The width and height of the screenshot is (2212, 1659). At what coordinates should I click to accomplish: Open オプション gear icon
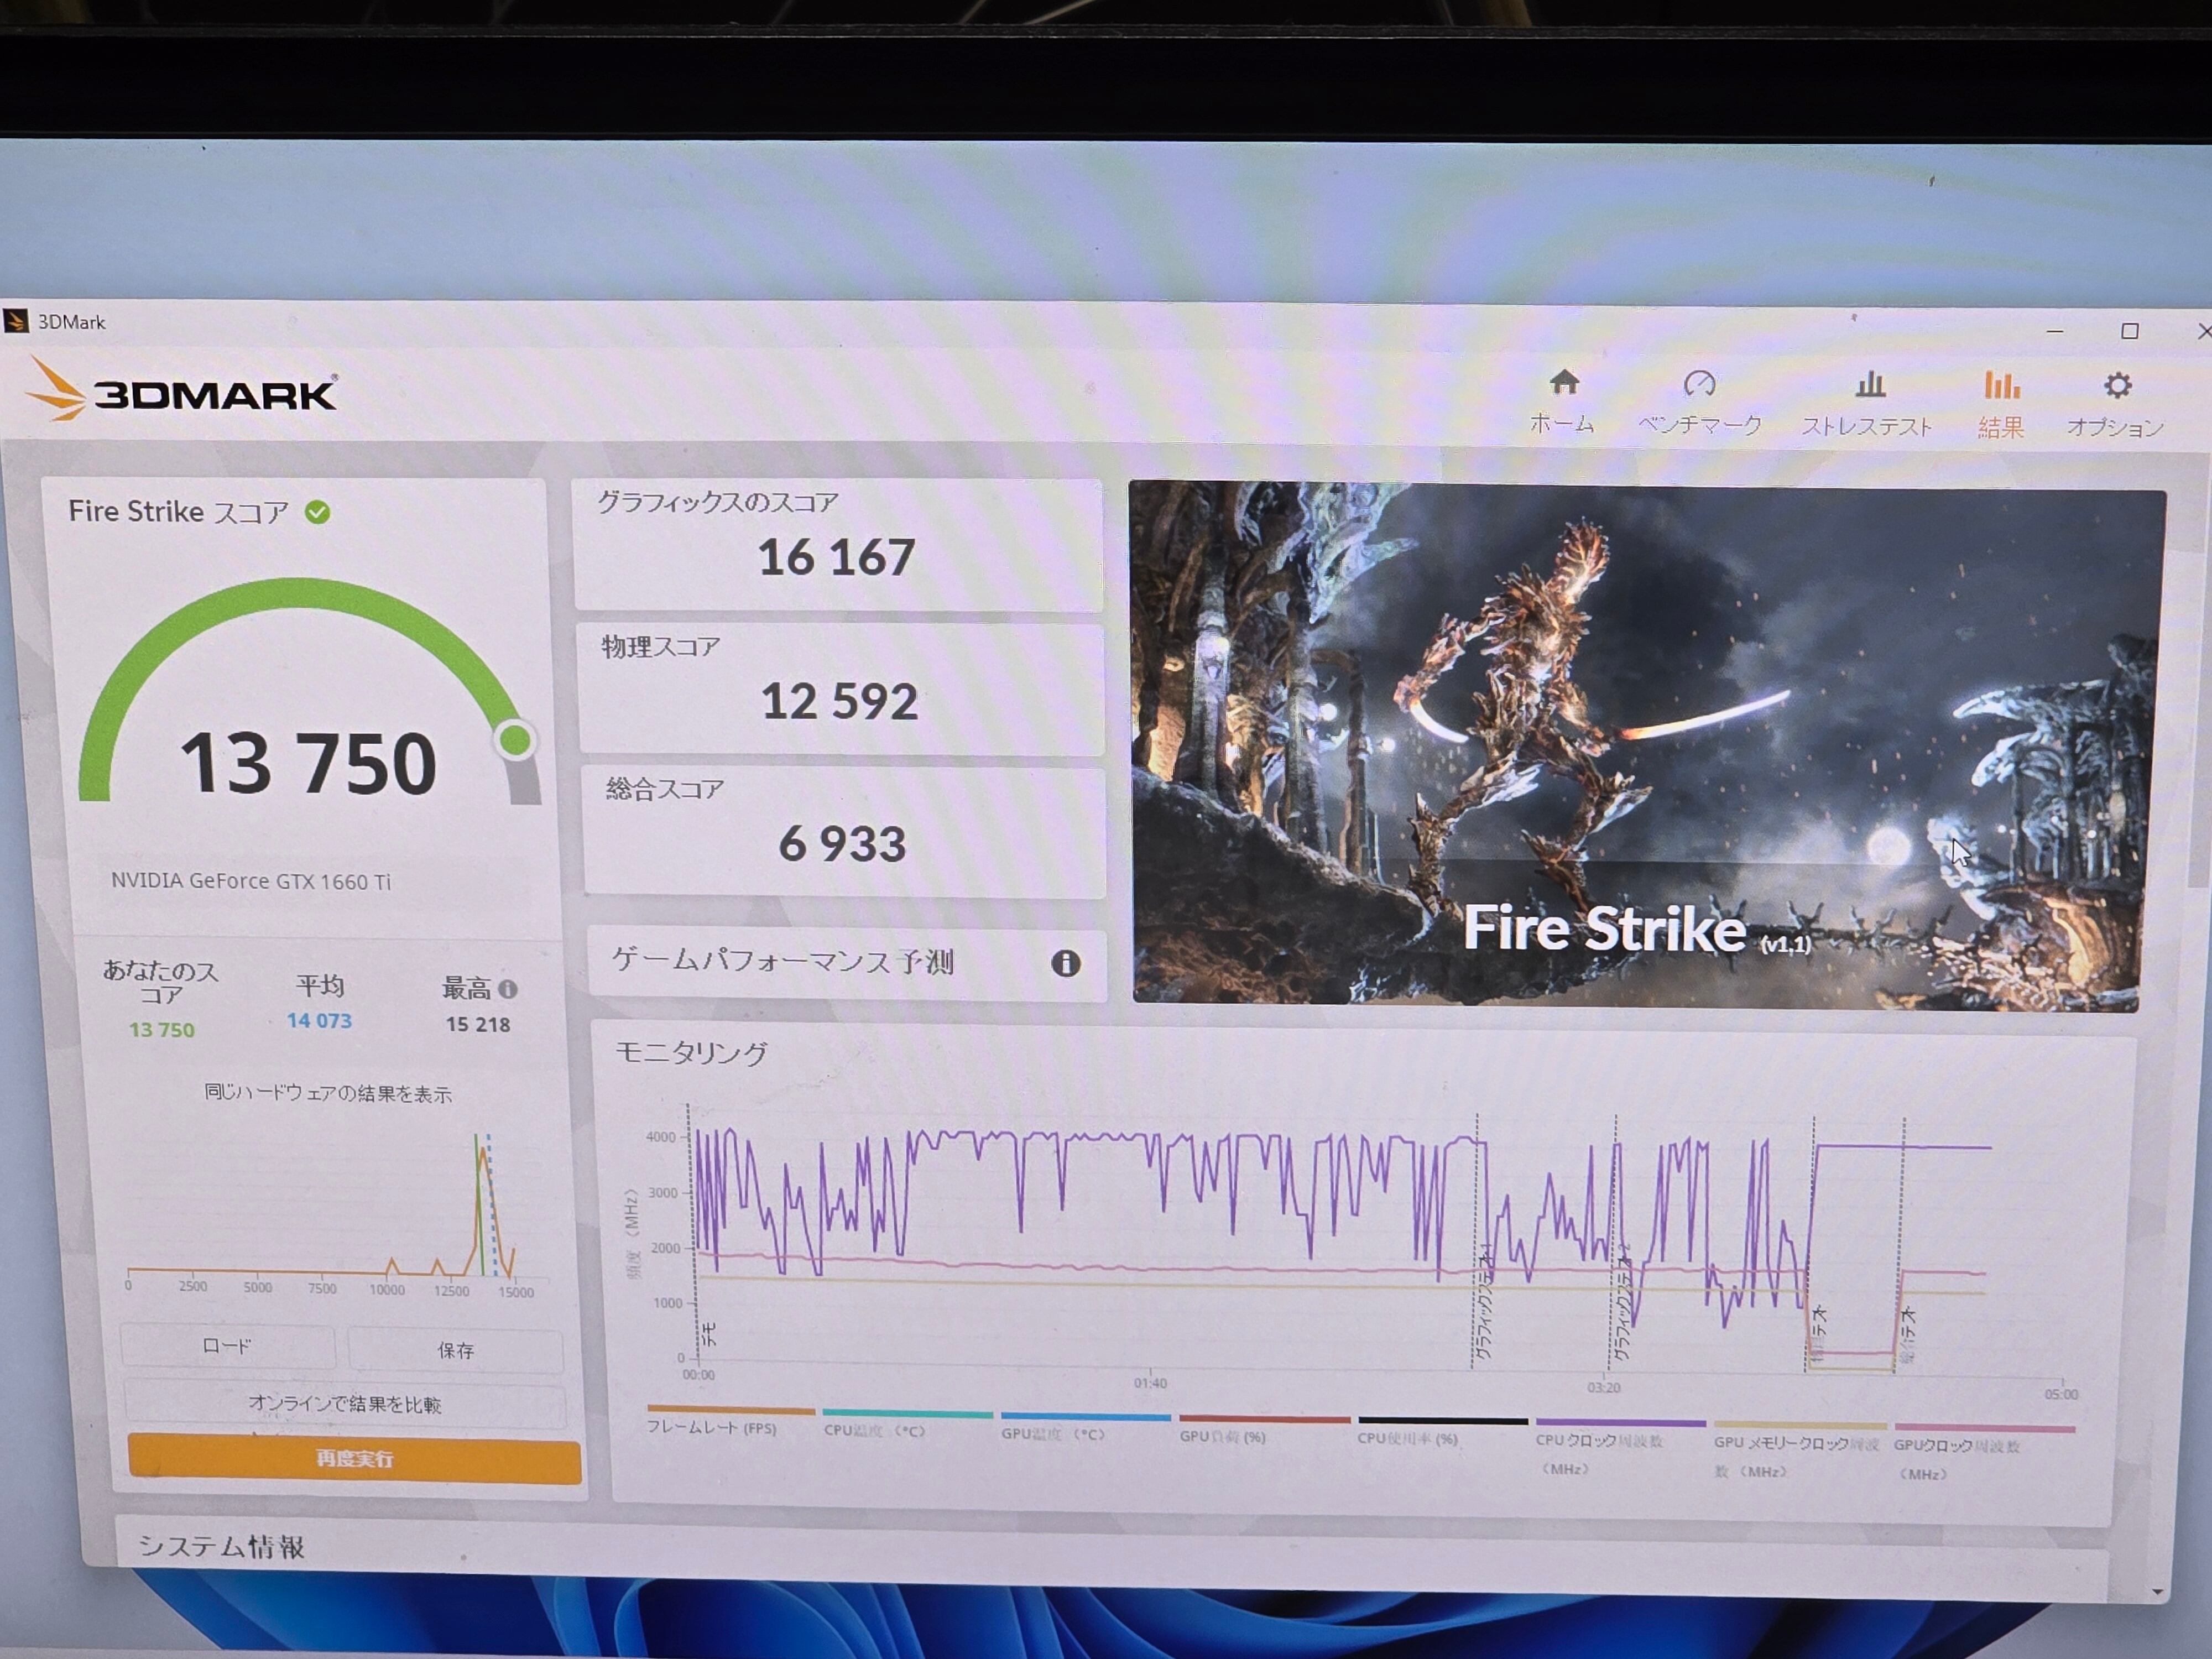pyautogui.click(x=2116, y=387)
